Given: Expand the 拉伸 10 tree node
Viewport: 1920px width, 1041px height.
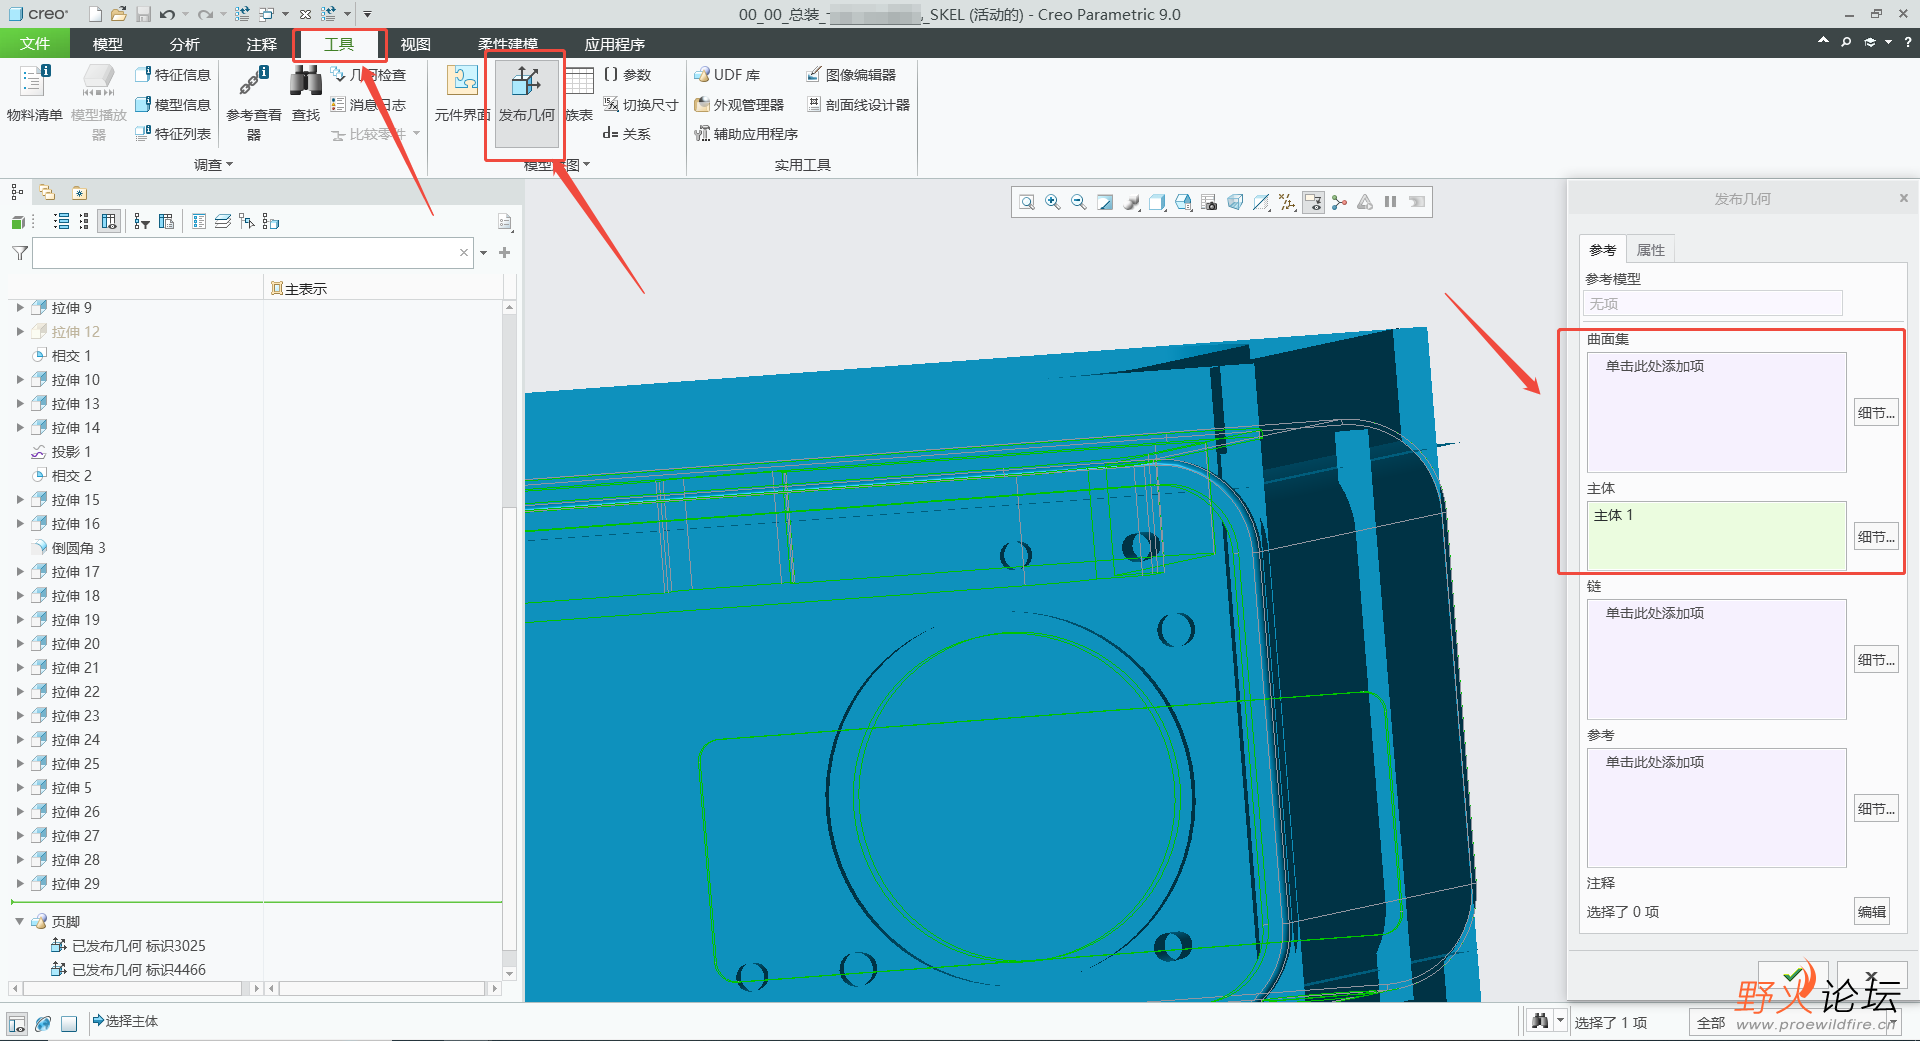Looking at the screenshot, I should 20,380.
